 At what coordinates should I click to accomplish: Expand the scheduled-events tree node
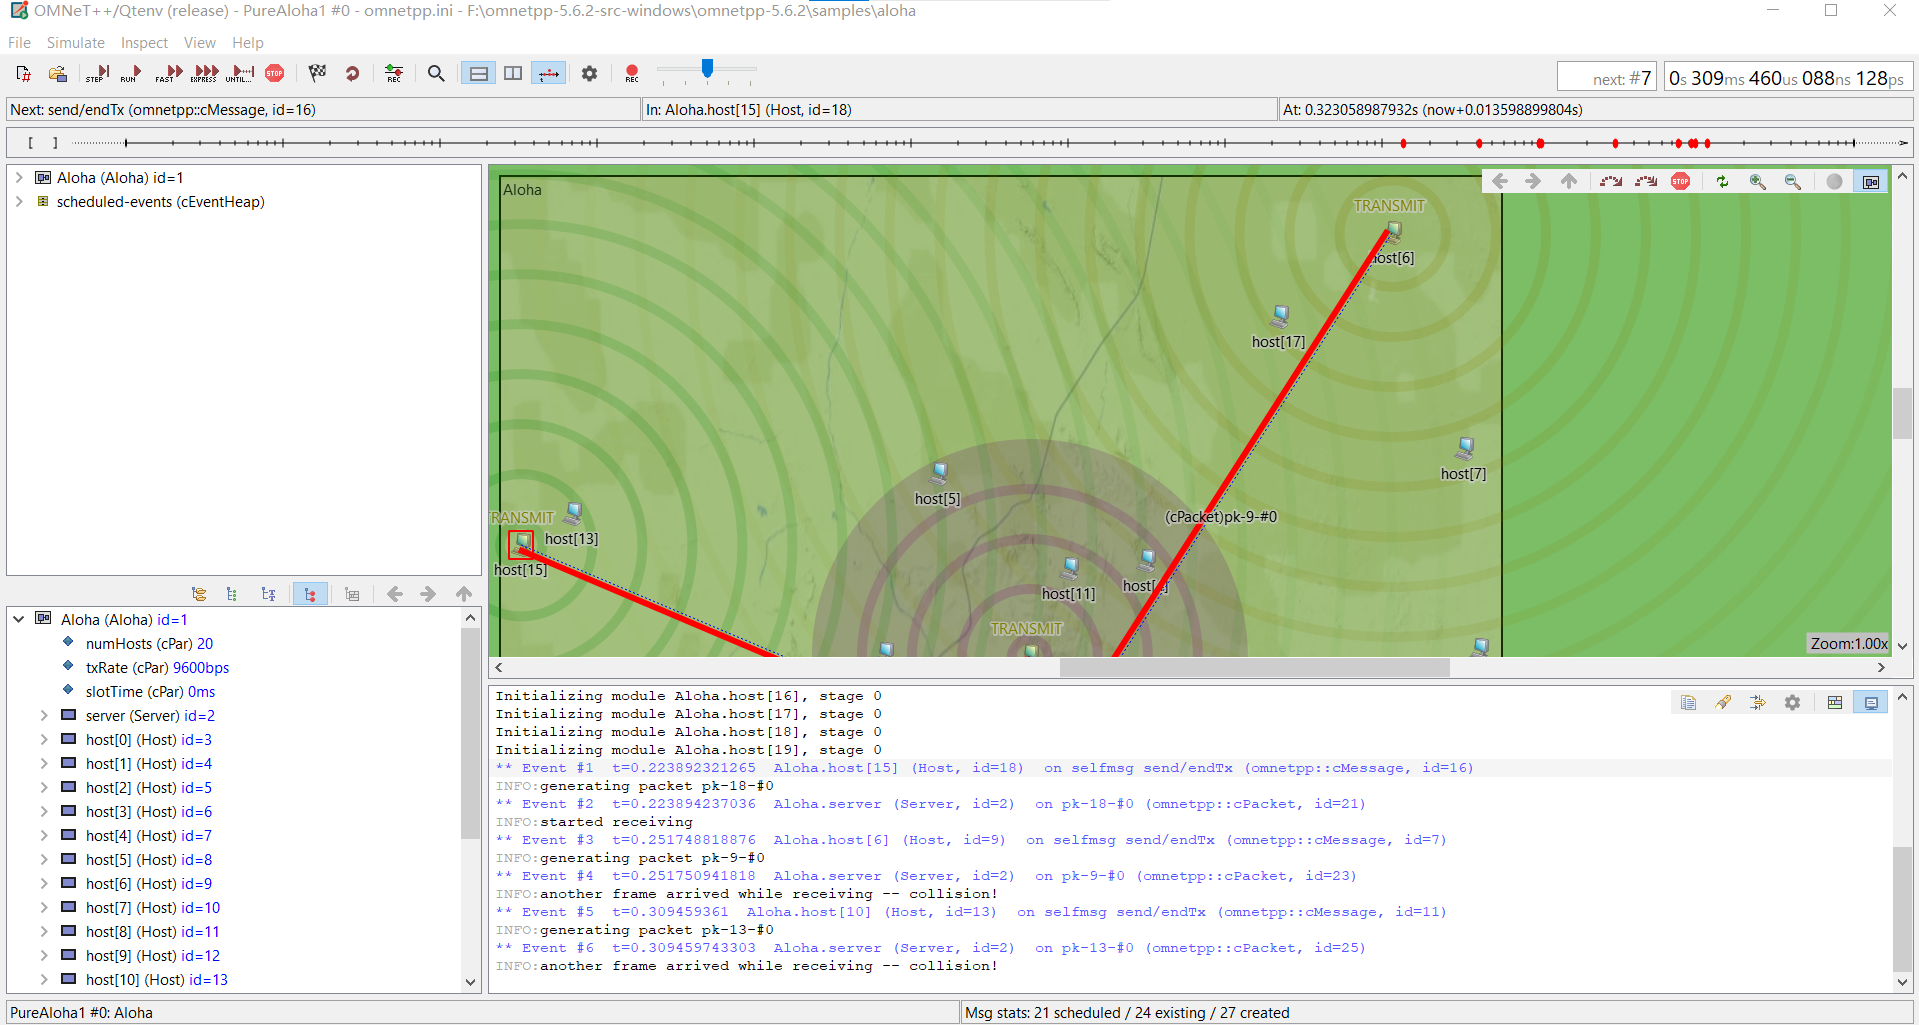pos(19,202)
